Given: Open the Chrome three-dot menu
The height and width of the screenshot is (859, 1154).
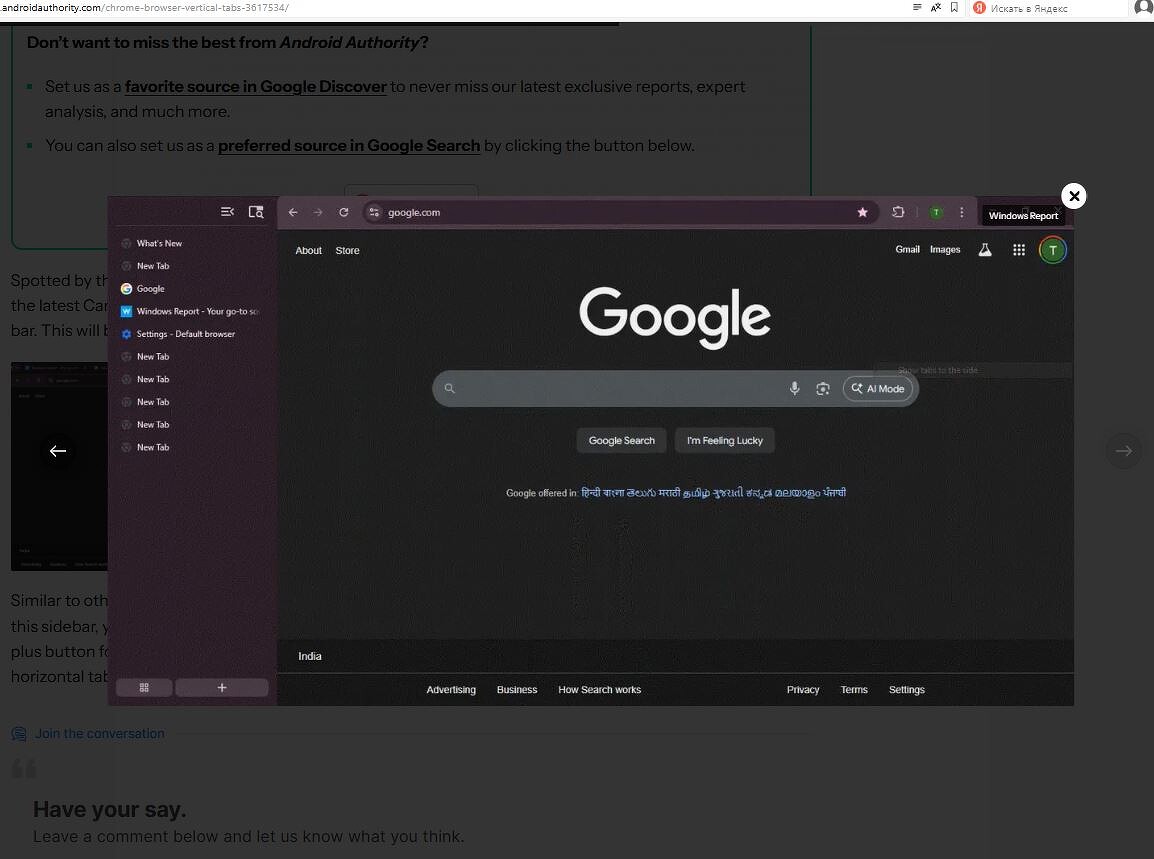Looking at the screenshot, I should [962, 212].
